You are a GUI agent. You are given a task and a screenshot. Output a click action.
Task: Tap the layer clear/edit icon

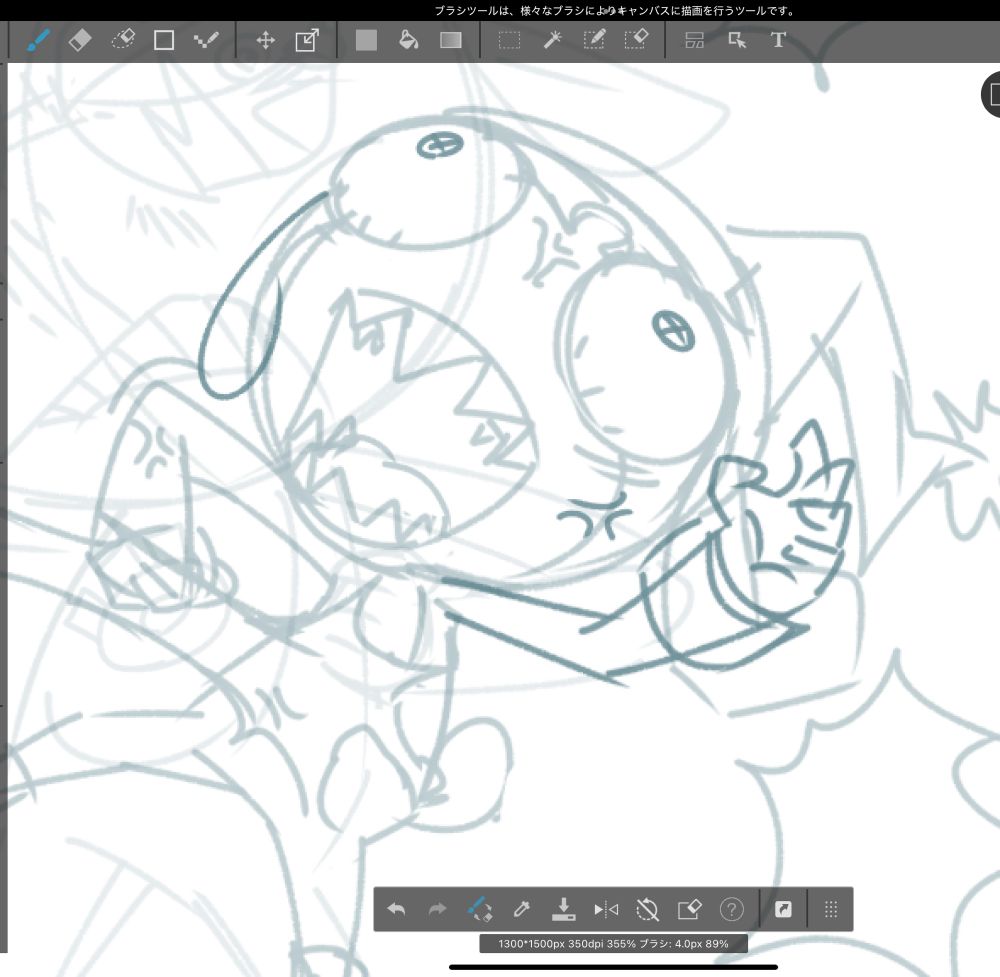point(689,909)
